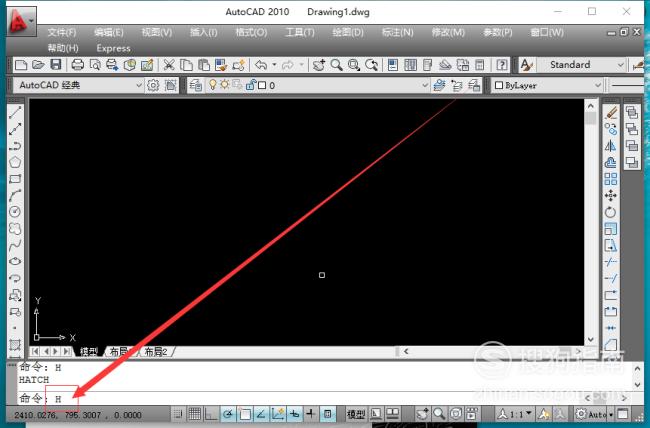Select the Mirror tool
650x428 pixels.
pos(611,146)
